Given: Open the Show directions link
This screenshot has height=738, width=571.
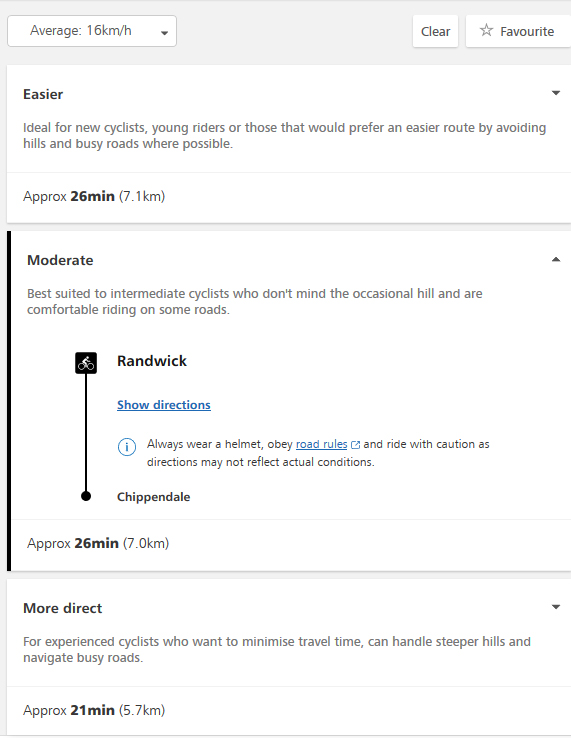Looking at the screenshot, I should pos(164,405).
